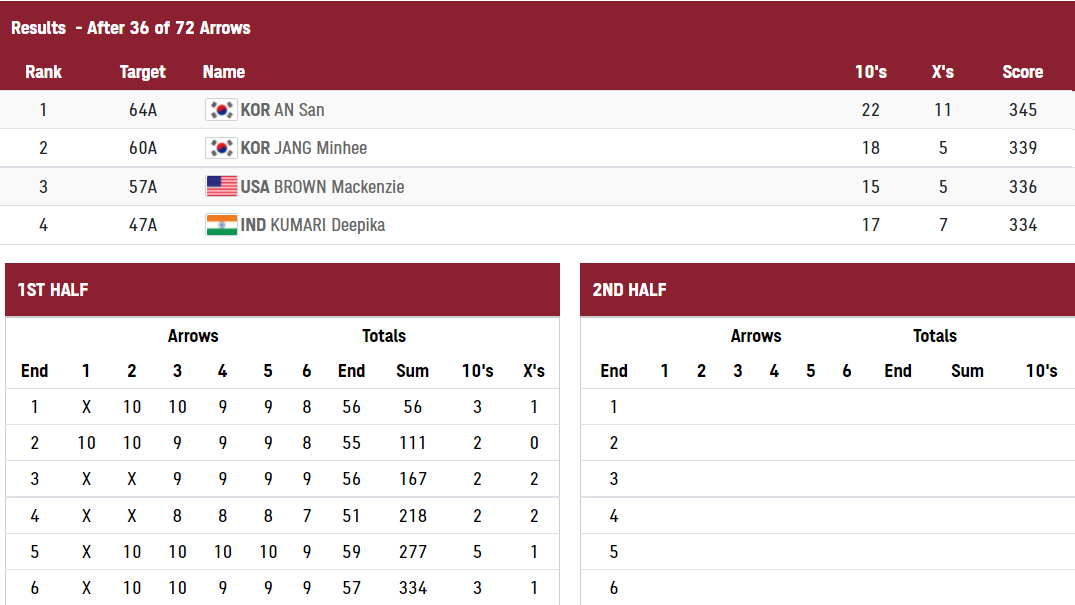Screen dimensions: 1075x605
Task: Click end total 59 in fifth row
Action: coord(351,552)
